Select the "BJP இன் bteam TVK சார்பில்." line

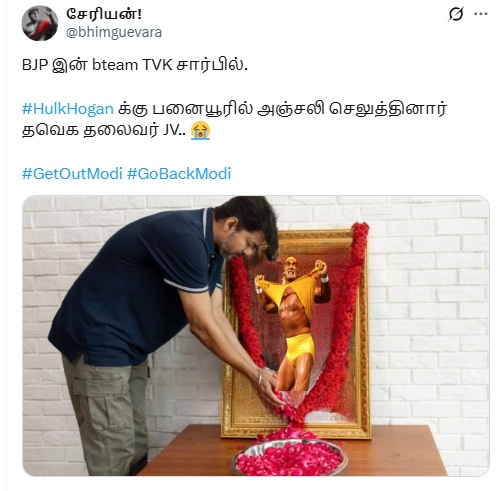(x=135, y=64)
